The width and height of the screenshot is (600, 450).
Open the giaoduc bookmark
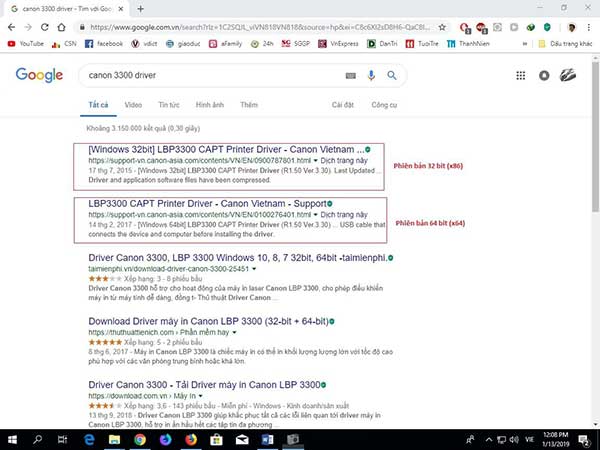[183, 44]
